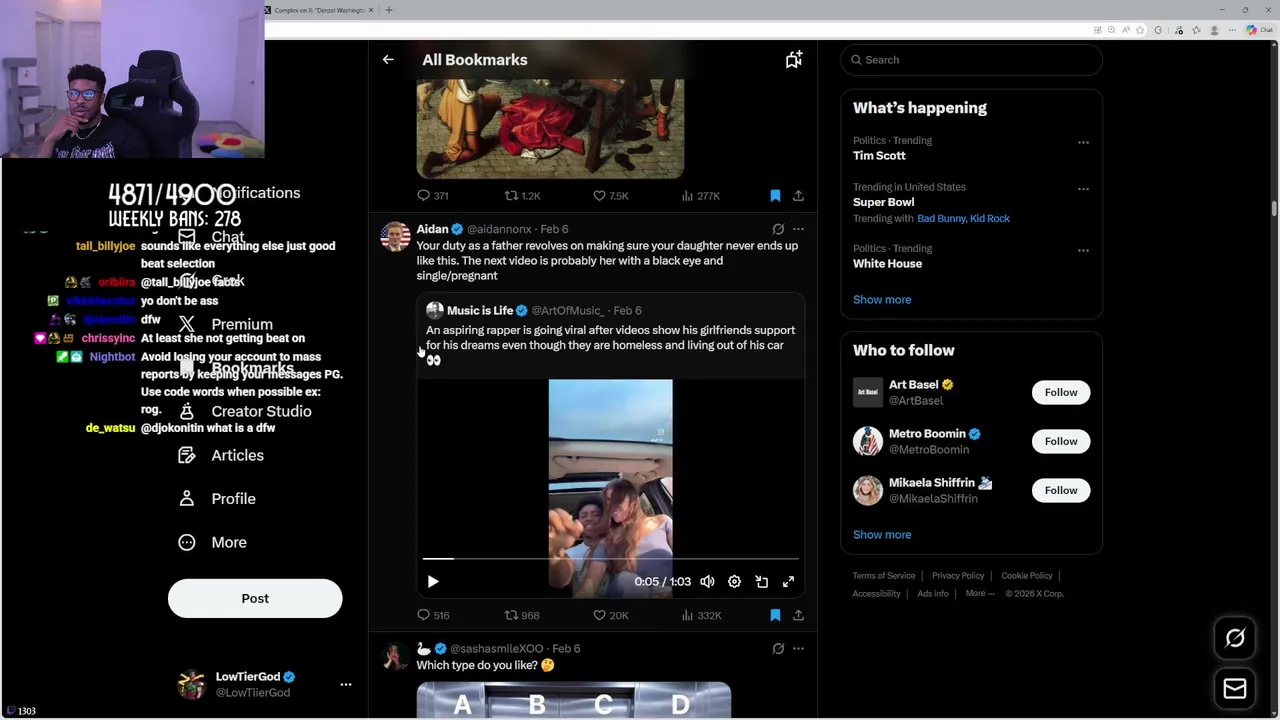The image size is (1280, 720).
Task: Like Aidan's post with 20K likes
Action: [x=610, y=615]
